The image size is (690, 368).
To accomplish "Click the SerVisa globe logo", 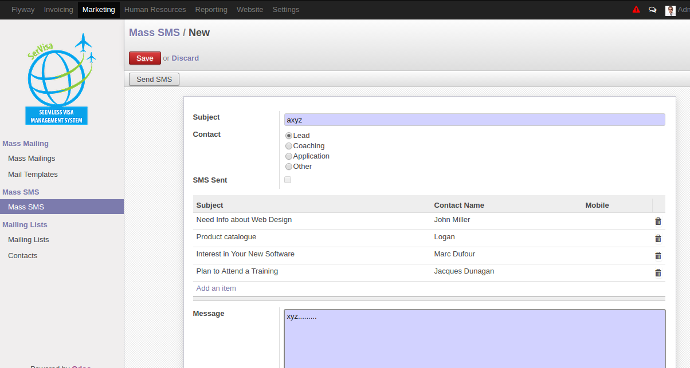I will [57, 79].
